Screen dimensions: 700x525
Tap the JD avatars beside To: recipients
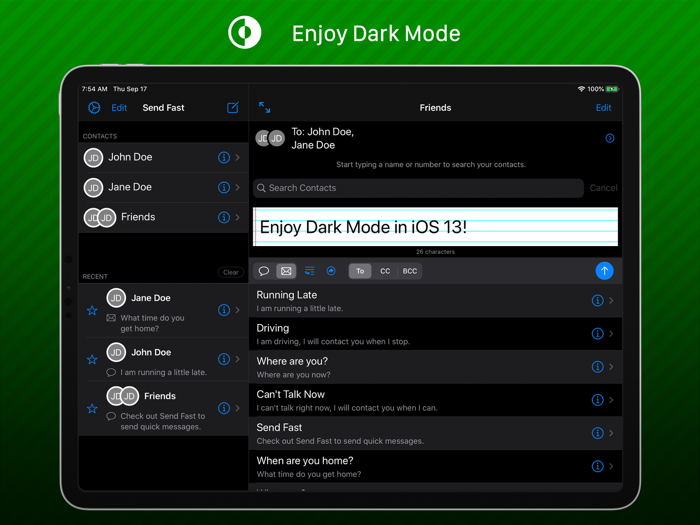(x=270, y=138)
